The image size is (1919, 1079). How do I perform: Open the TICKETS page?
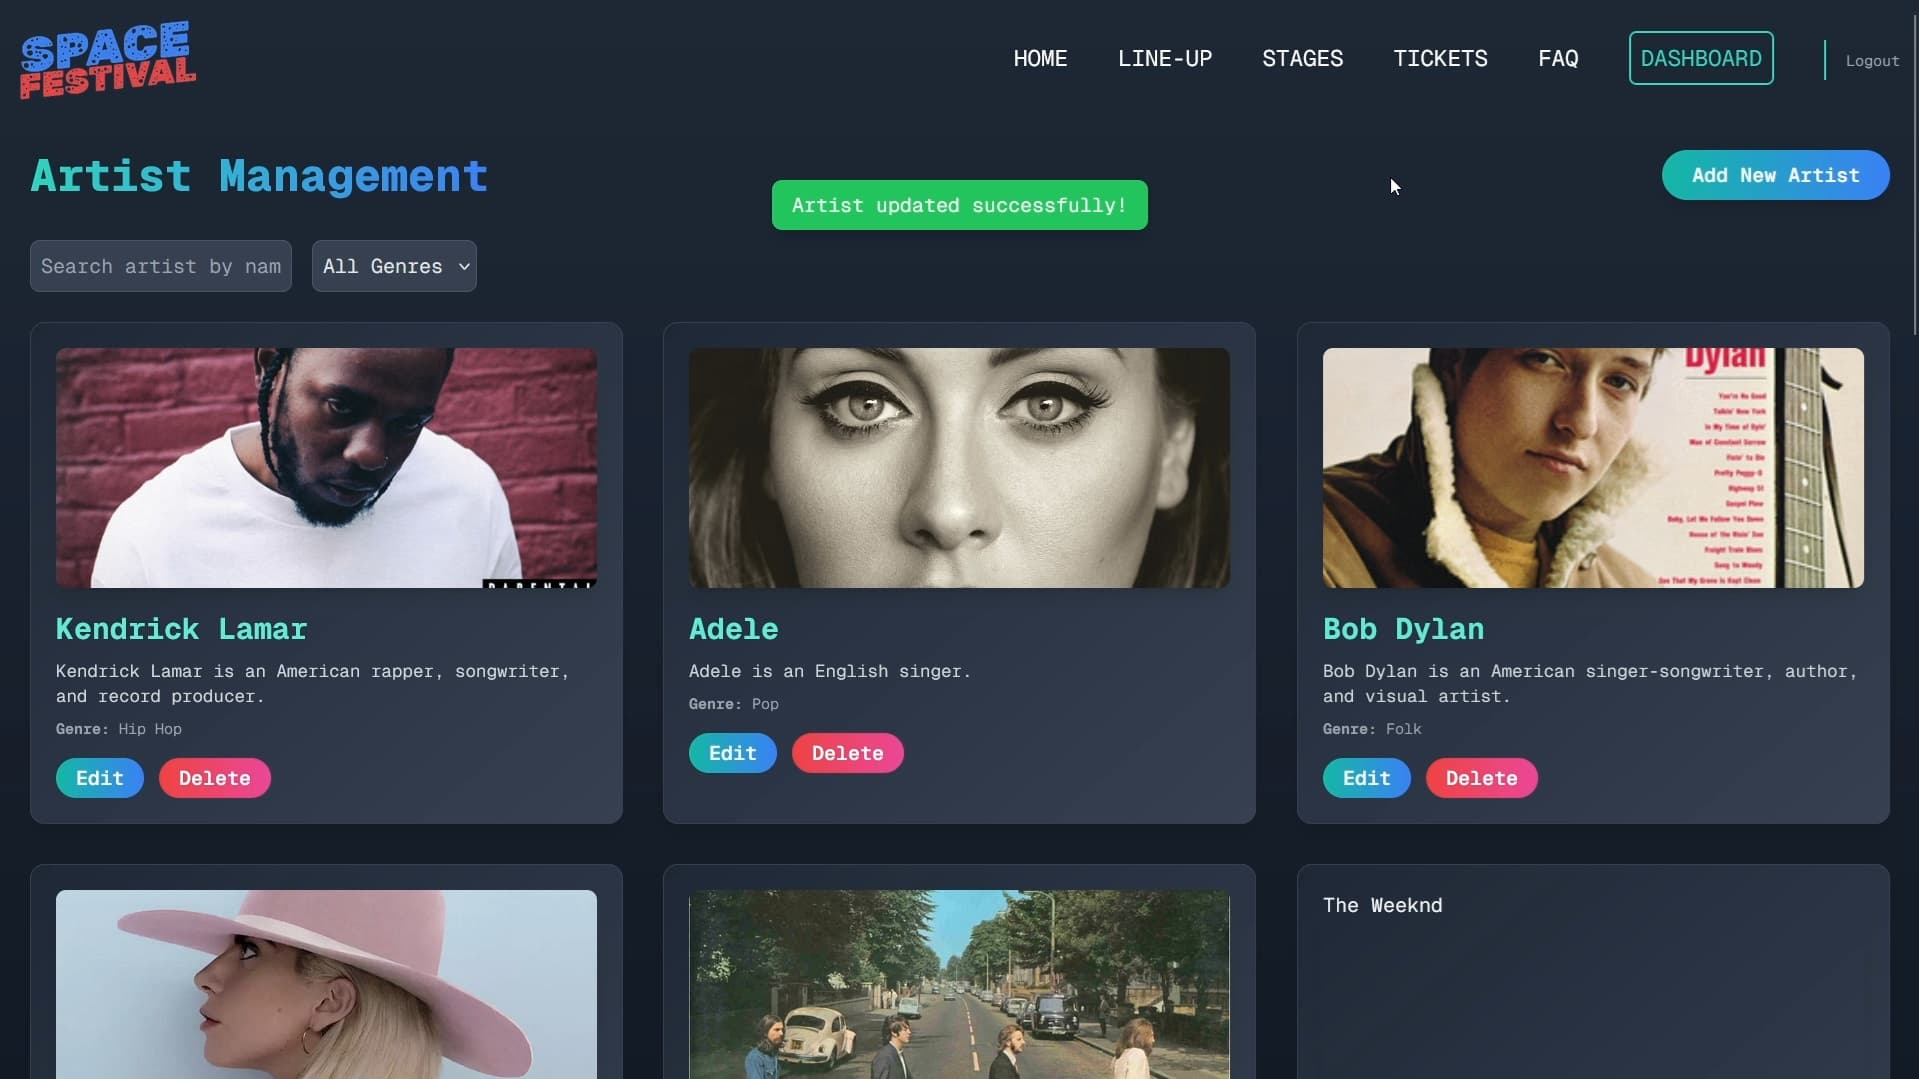pos(1440,59)
